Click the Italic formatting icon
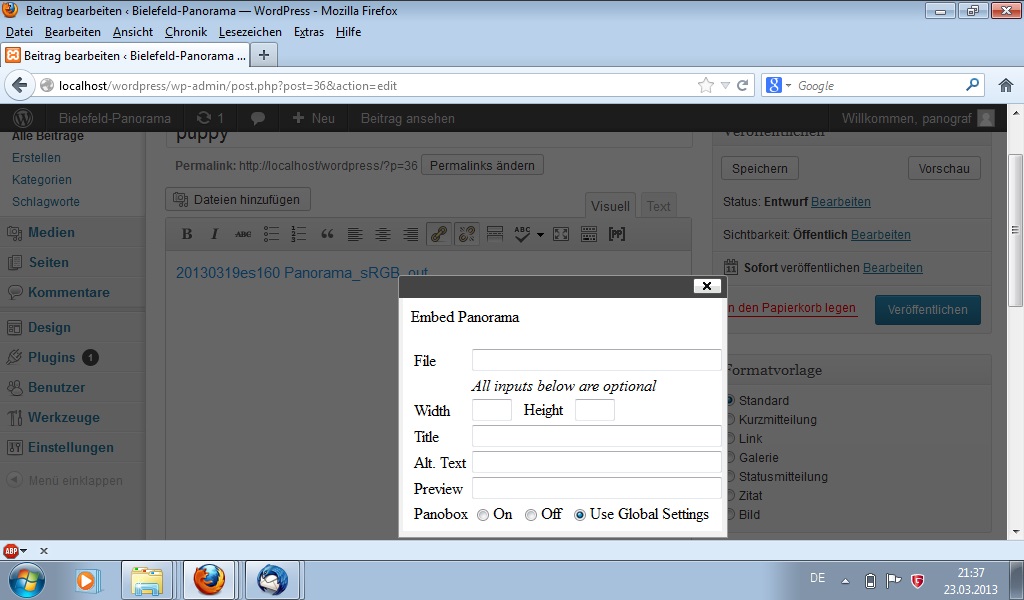Image resolution: width=1024 pixels, height=600 pixels. [x=214, y=234]
